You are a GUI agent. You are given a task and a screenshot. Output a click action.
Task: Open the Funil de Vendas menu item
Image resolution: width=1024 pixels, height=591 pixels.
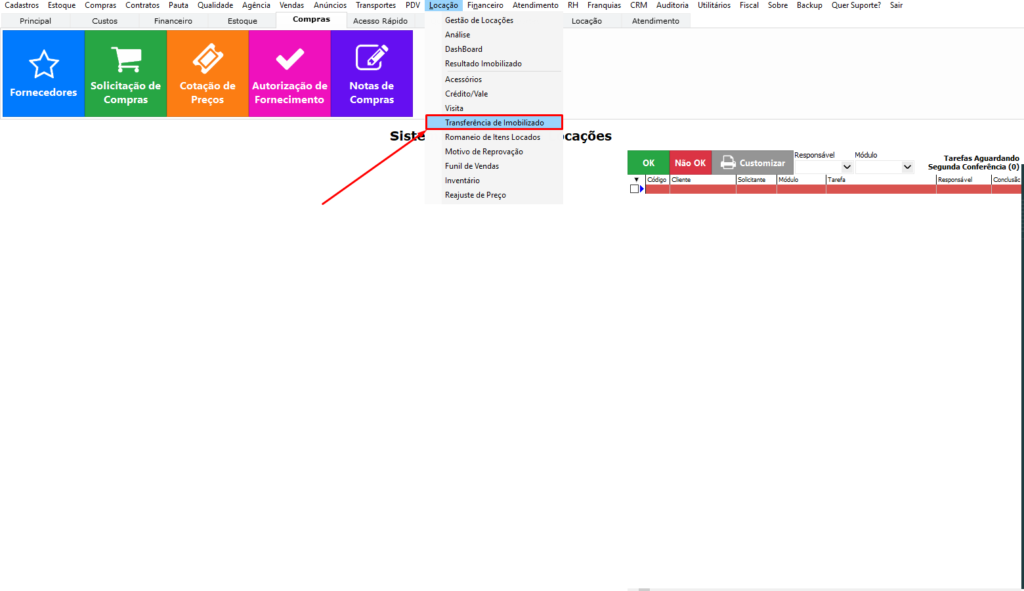click(x=471, y=166)
